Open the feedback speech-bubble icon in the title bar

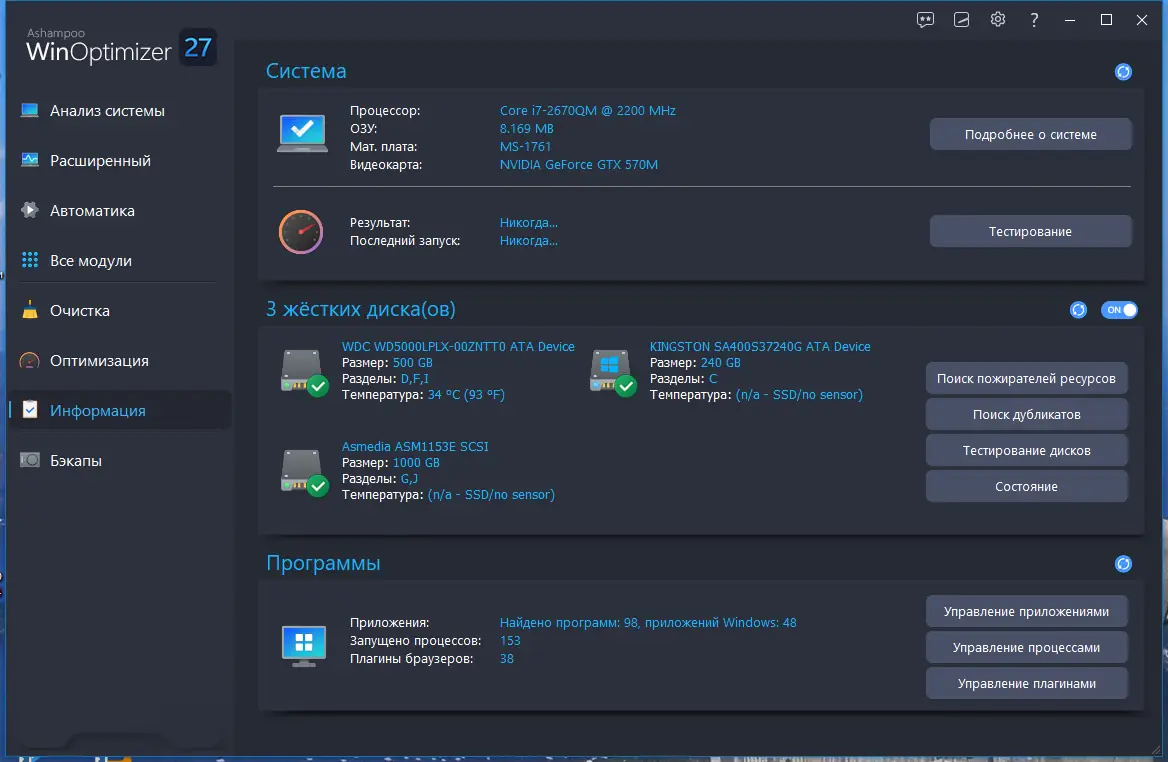click(x=925, y=20)
